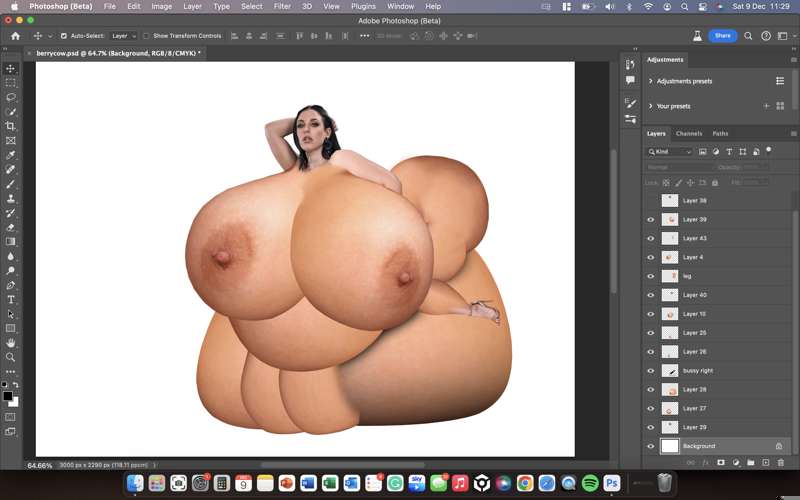This screenshot has height=500, width=800.
Task: Select the Zoom tool in the toolbox
Action: (x=11, y=357)
